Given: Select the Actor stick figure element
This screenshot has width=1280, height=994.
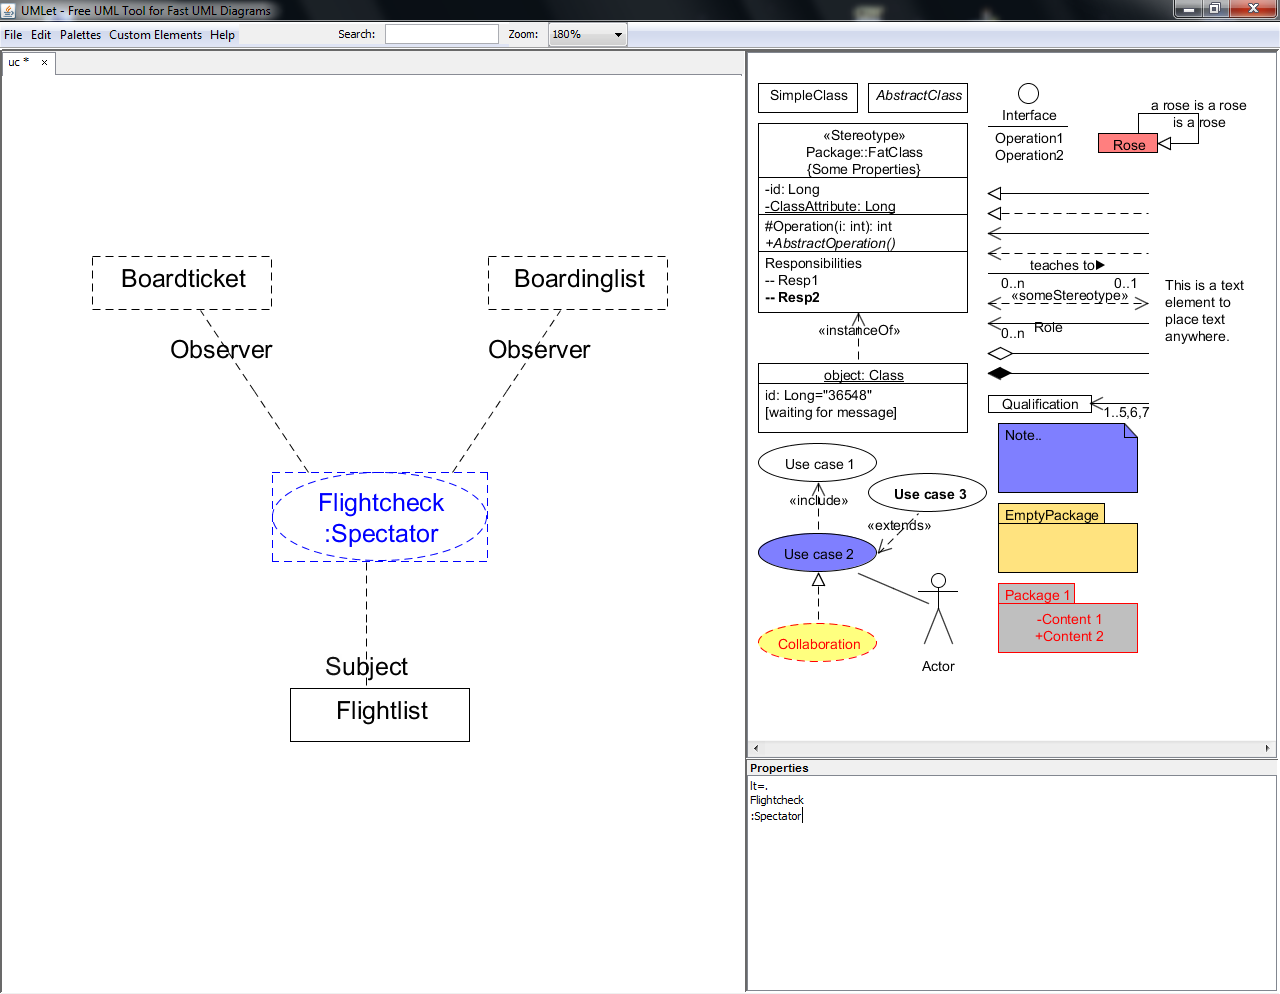Looking at the screenshot, I should 938,611.
